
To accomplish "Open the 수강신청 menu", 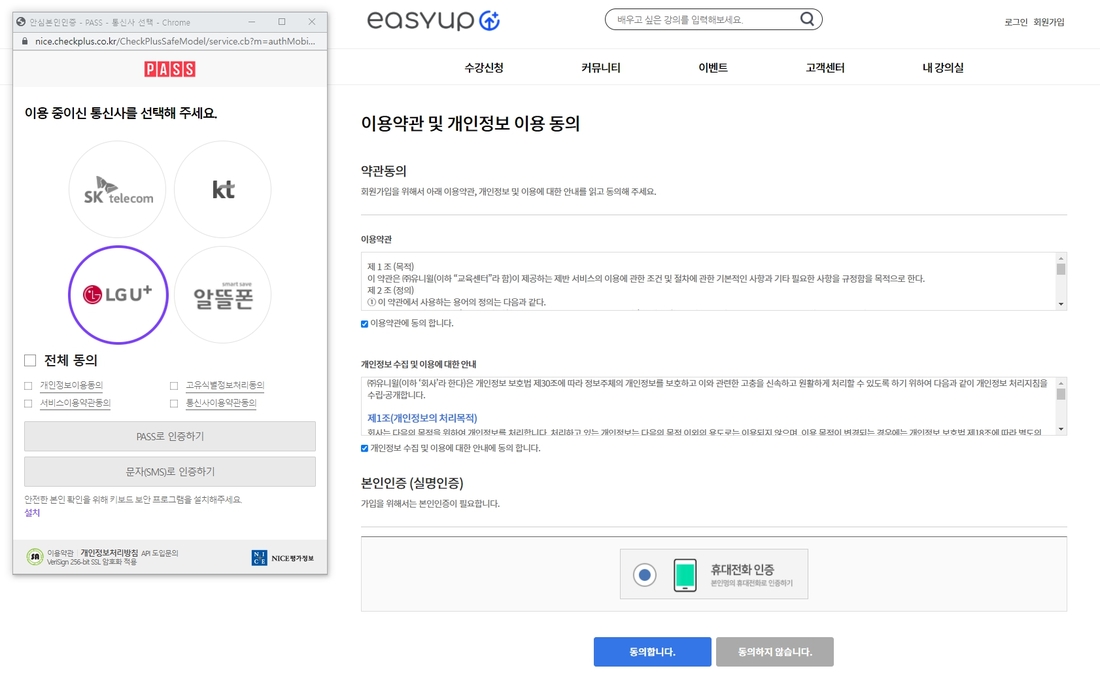I will point(484,68).
